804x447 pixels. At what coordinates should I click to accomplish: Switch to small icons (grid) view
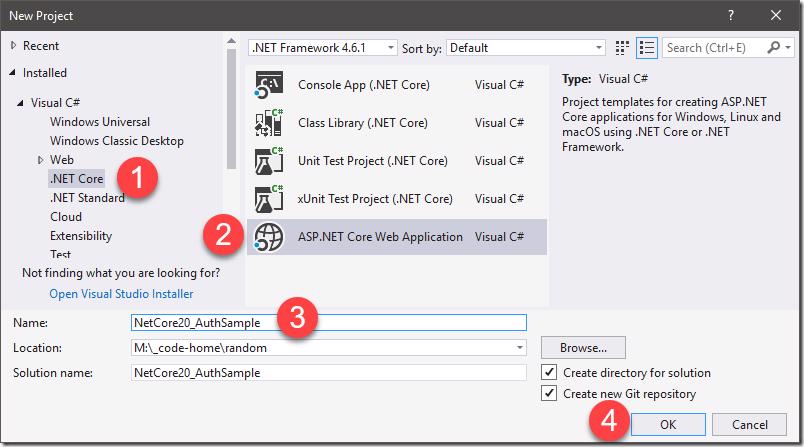point(622,48)
